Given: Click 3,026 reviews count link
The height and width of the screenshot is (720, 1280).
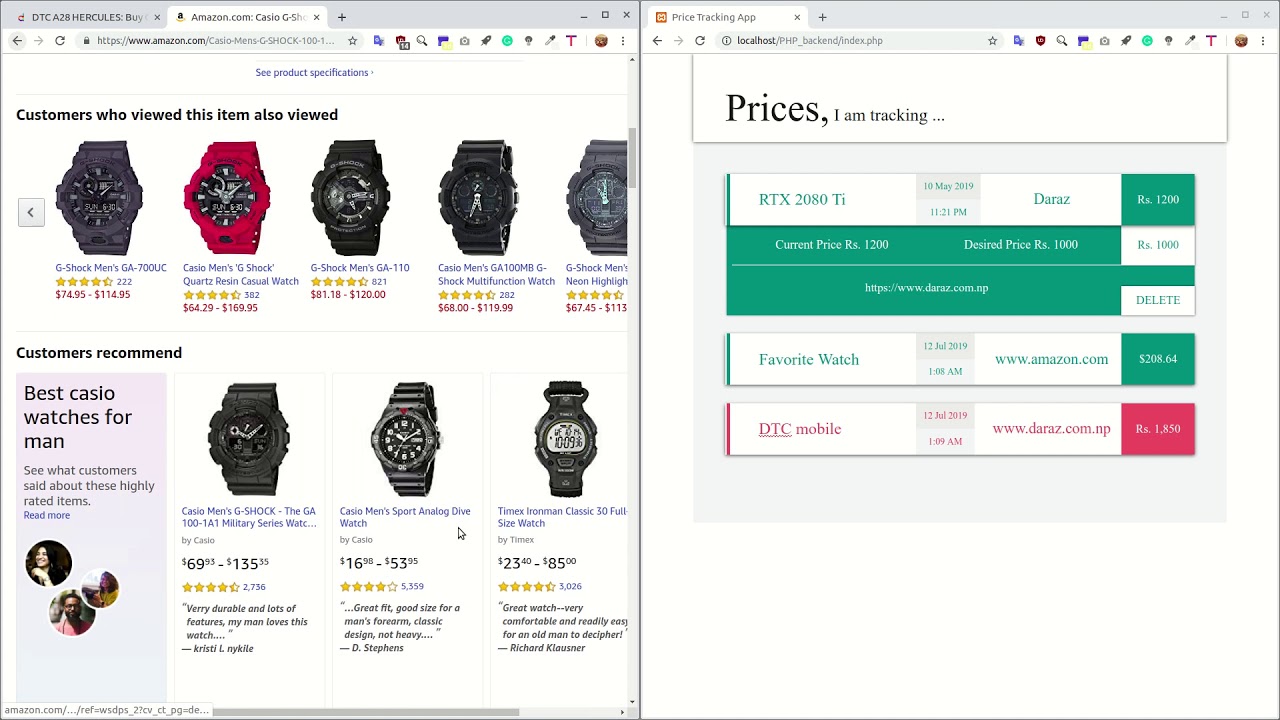Looking at the screenshot, I should [570, 586].
